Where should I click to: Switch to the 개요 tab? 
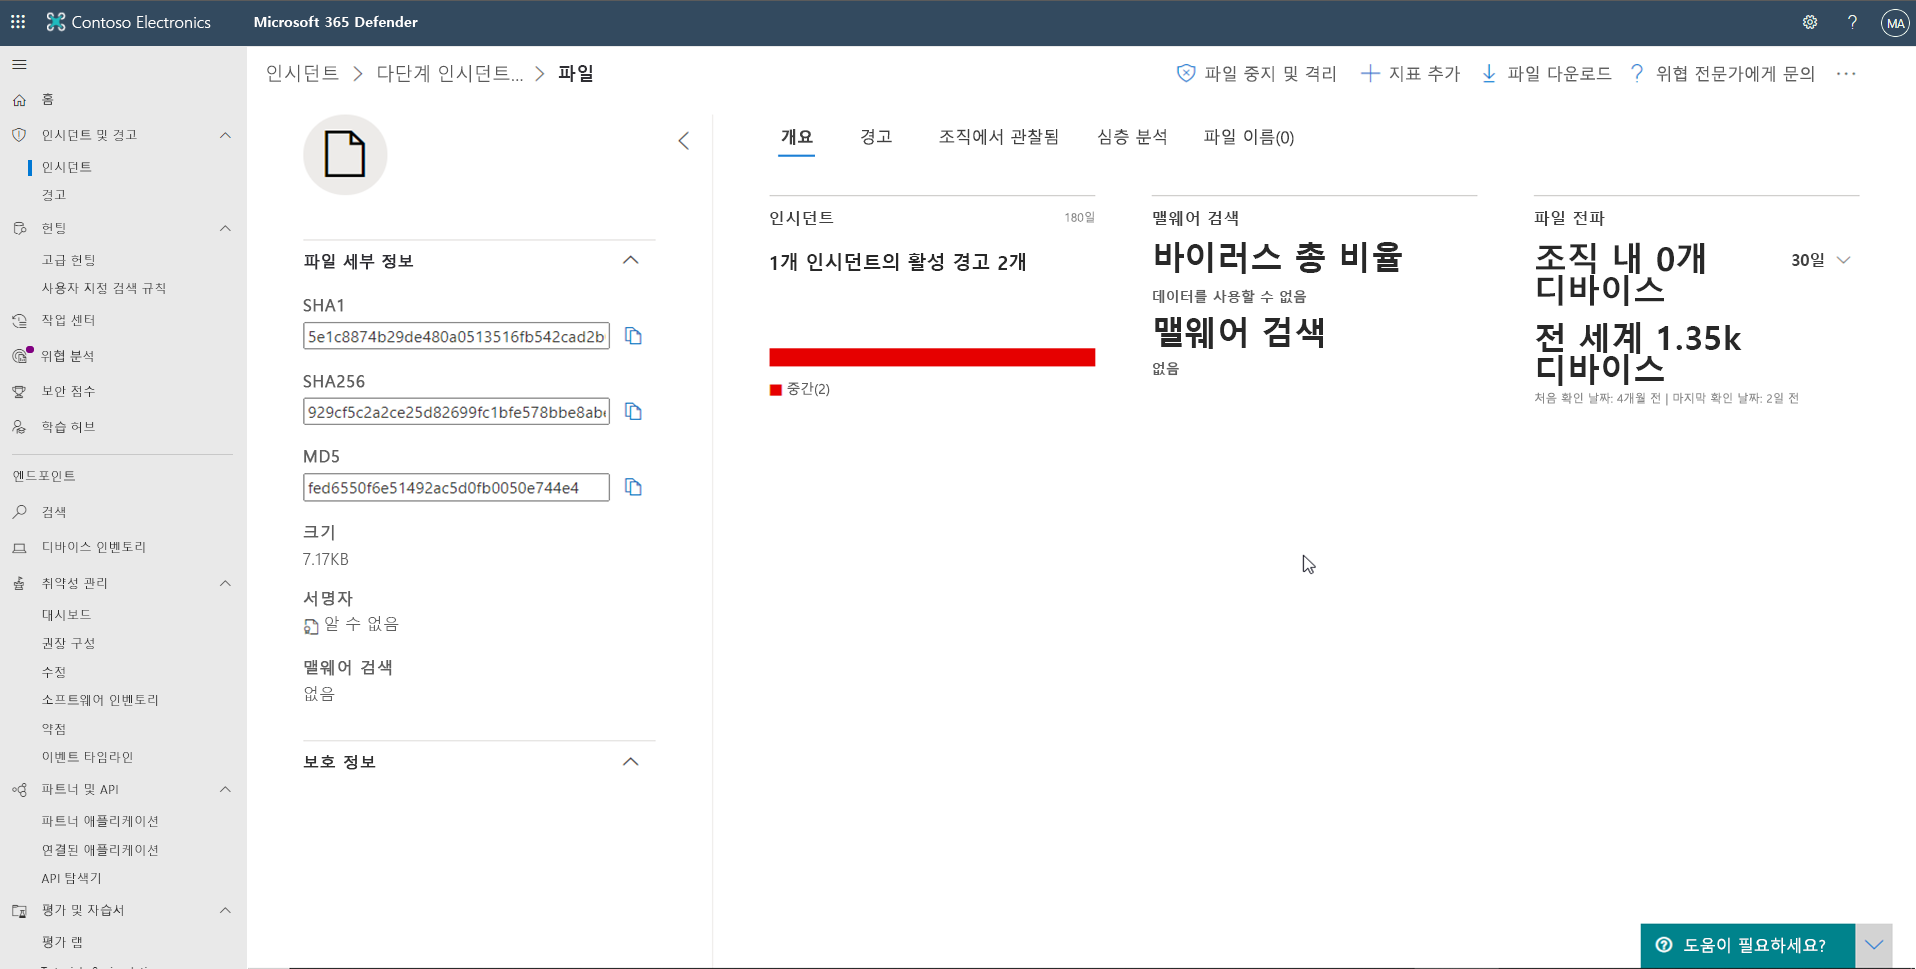coord(797,137)
